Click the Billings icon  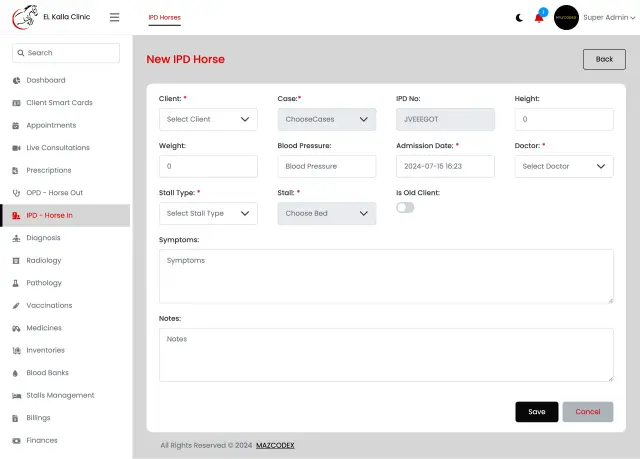pyautogui.click(x=15, y=418)
